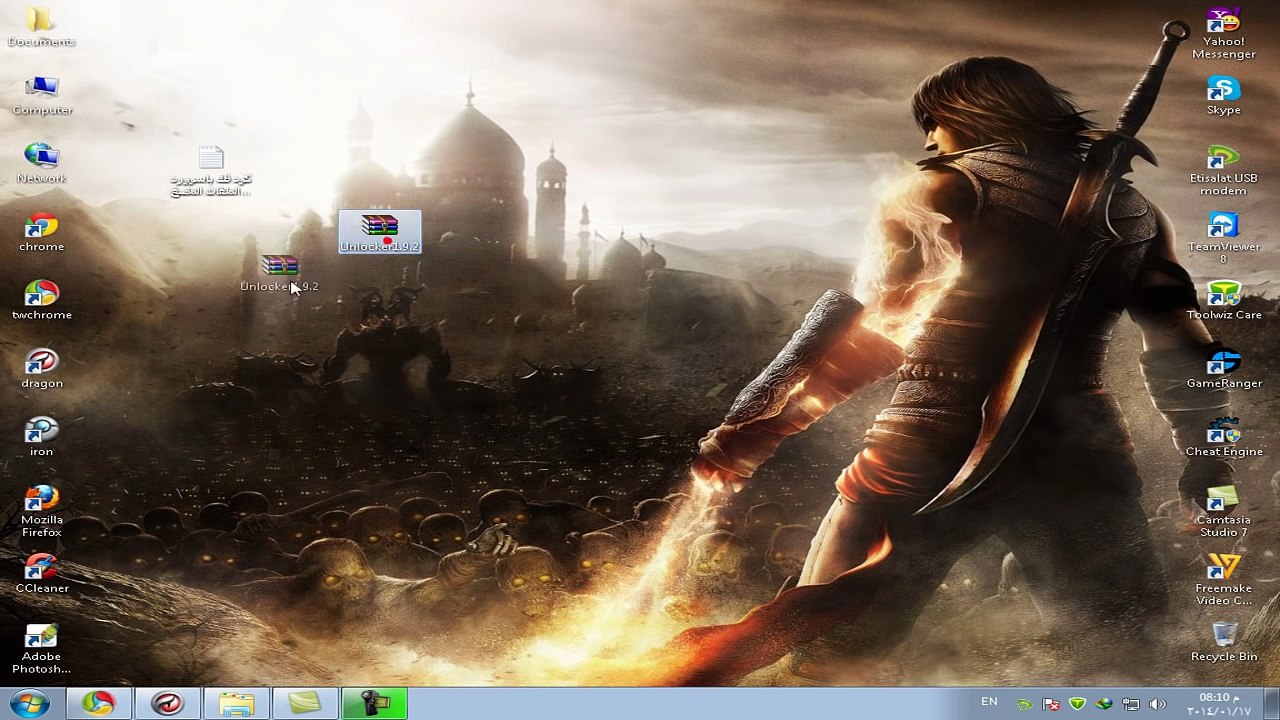1280x720 pixels.
Task: Open Windows Explorer from the taskbar
Action: [x=236, y=704]
